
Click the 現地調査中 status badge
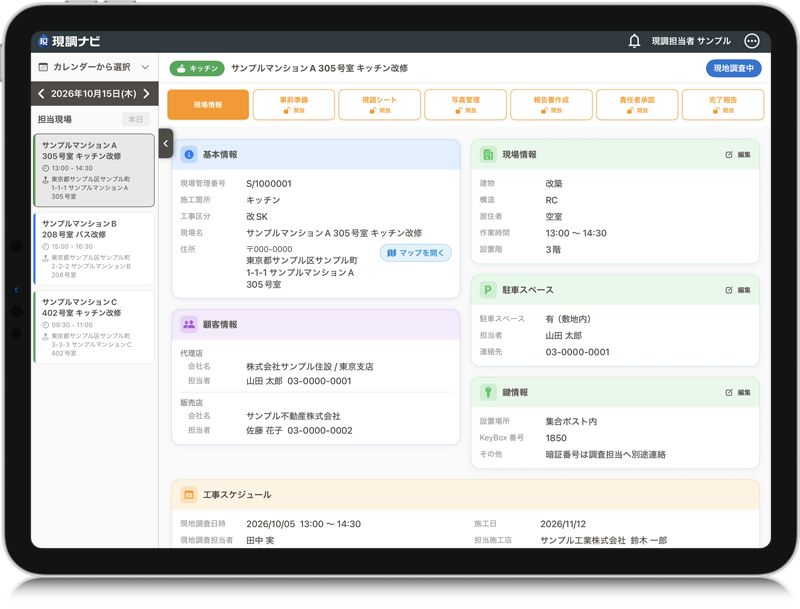tap(734, 68)
